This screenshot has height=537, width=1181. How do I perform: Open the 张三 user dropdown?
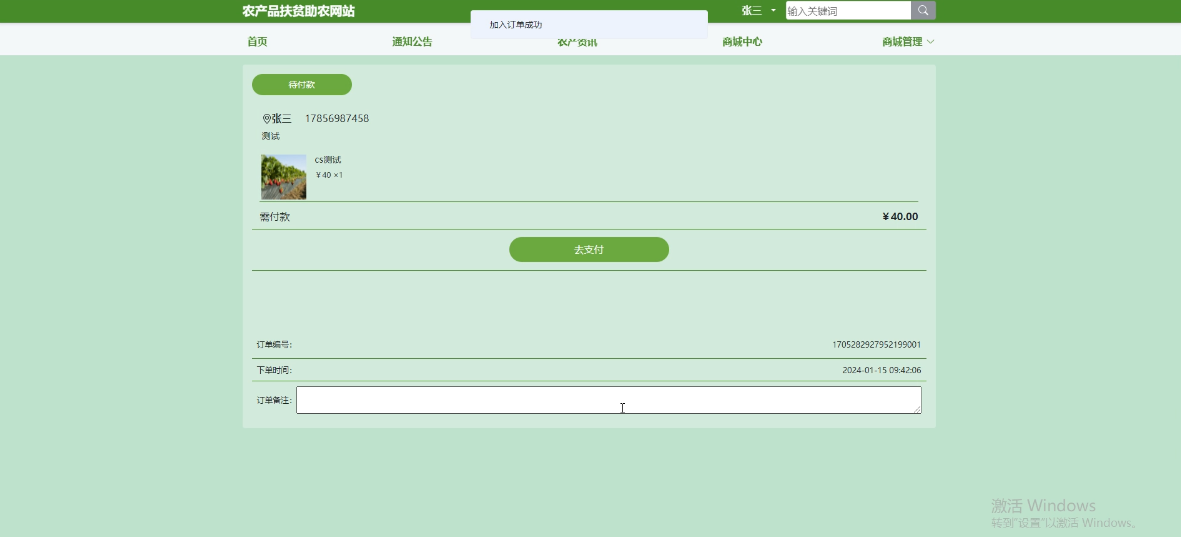[758, 11]
